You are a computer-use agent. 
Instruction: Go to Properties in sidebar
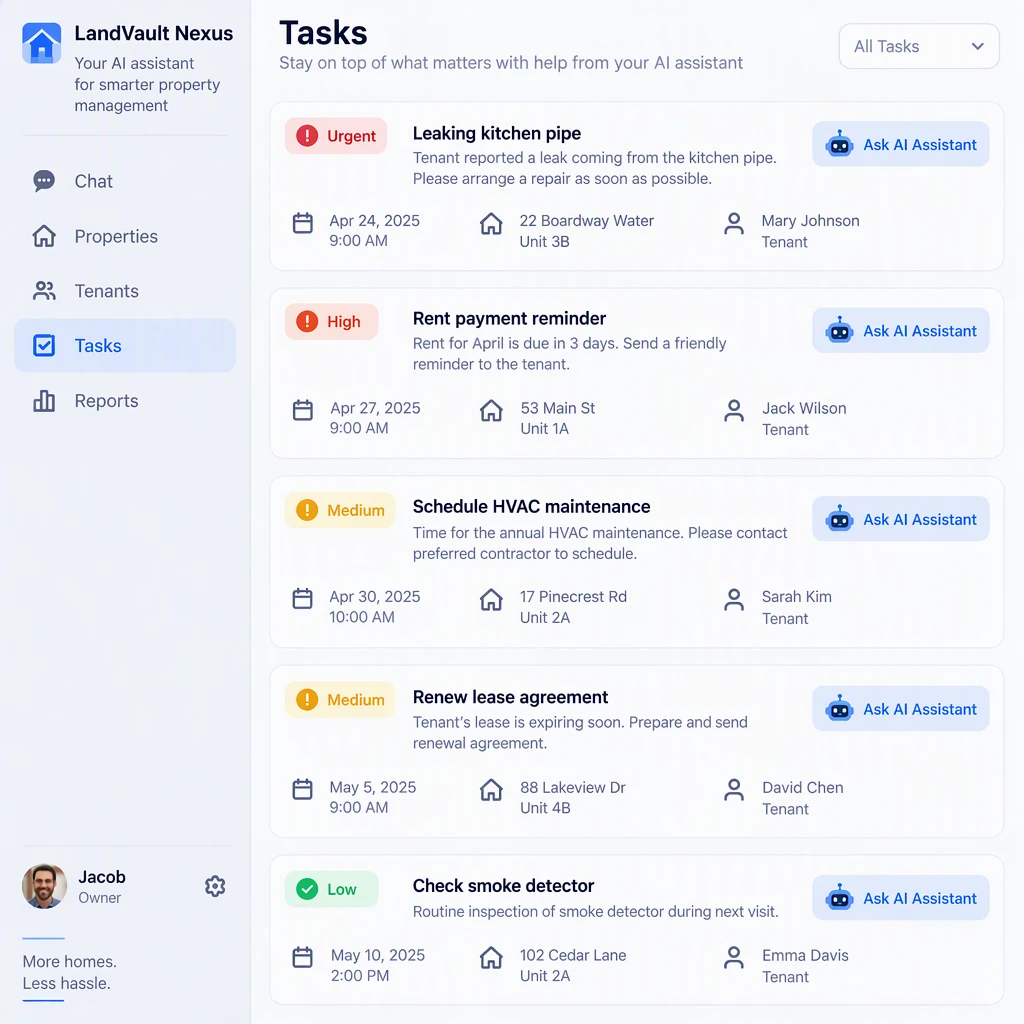[125, 236]
